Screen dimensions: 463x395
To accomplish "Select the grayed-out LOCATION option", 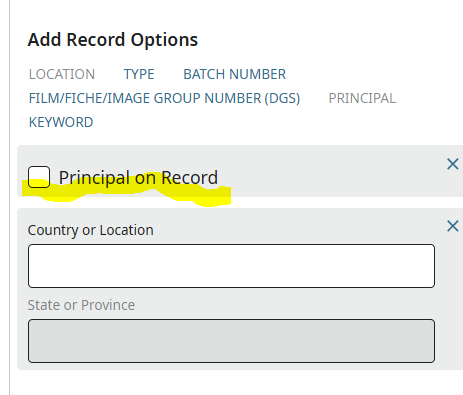I will (62, 74).
